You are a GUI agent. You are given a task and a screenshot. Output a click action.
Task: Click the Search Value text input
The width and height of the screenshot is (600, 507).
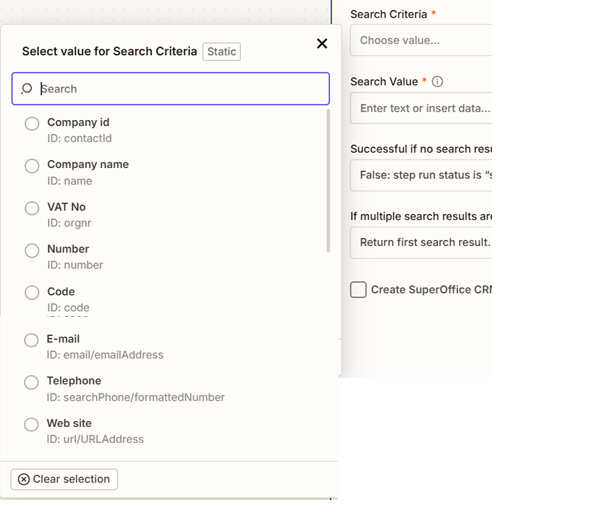[x=421, y=108]
